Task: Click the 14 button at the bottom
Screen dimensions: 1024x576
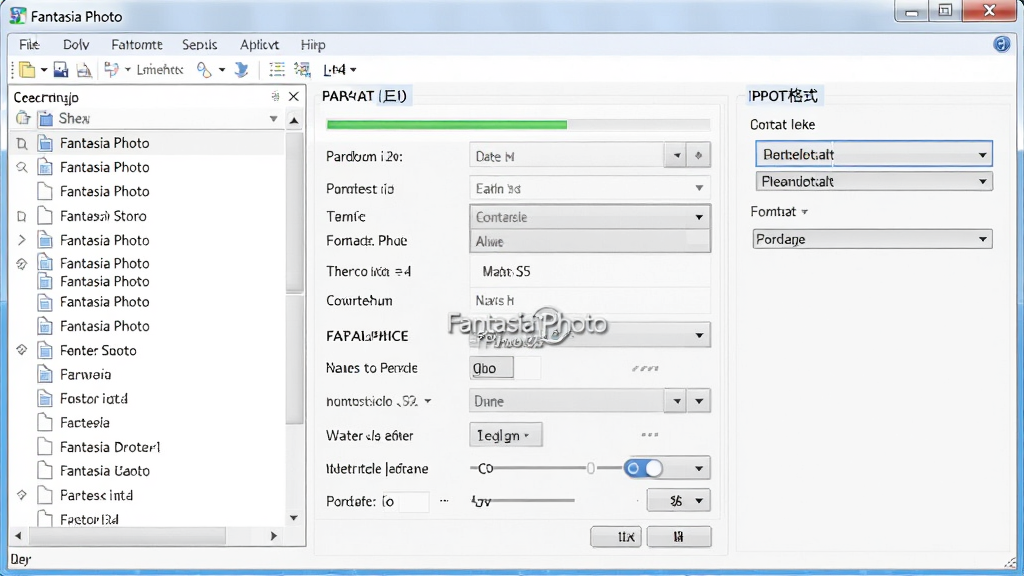Action: 679,536
